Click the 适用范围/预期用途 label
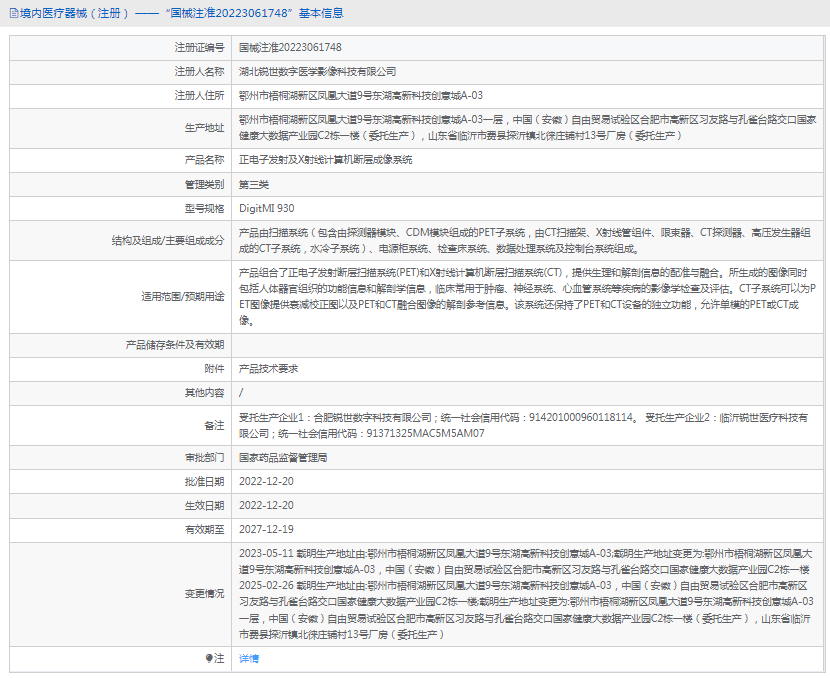The image size is (830, 678). click(183, 296)
